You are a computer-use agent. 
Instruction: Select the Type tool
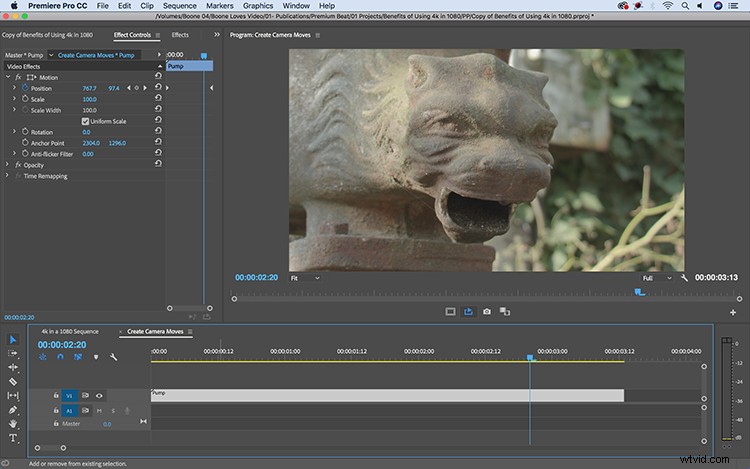point(13,438)
